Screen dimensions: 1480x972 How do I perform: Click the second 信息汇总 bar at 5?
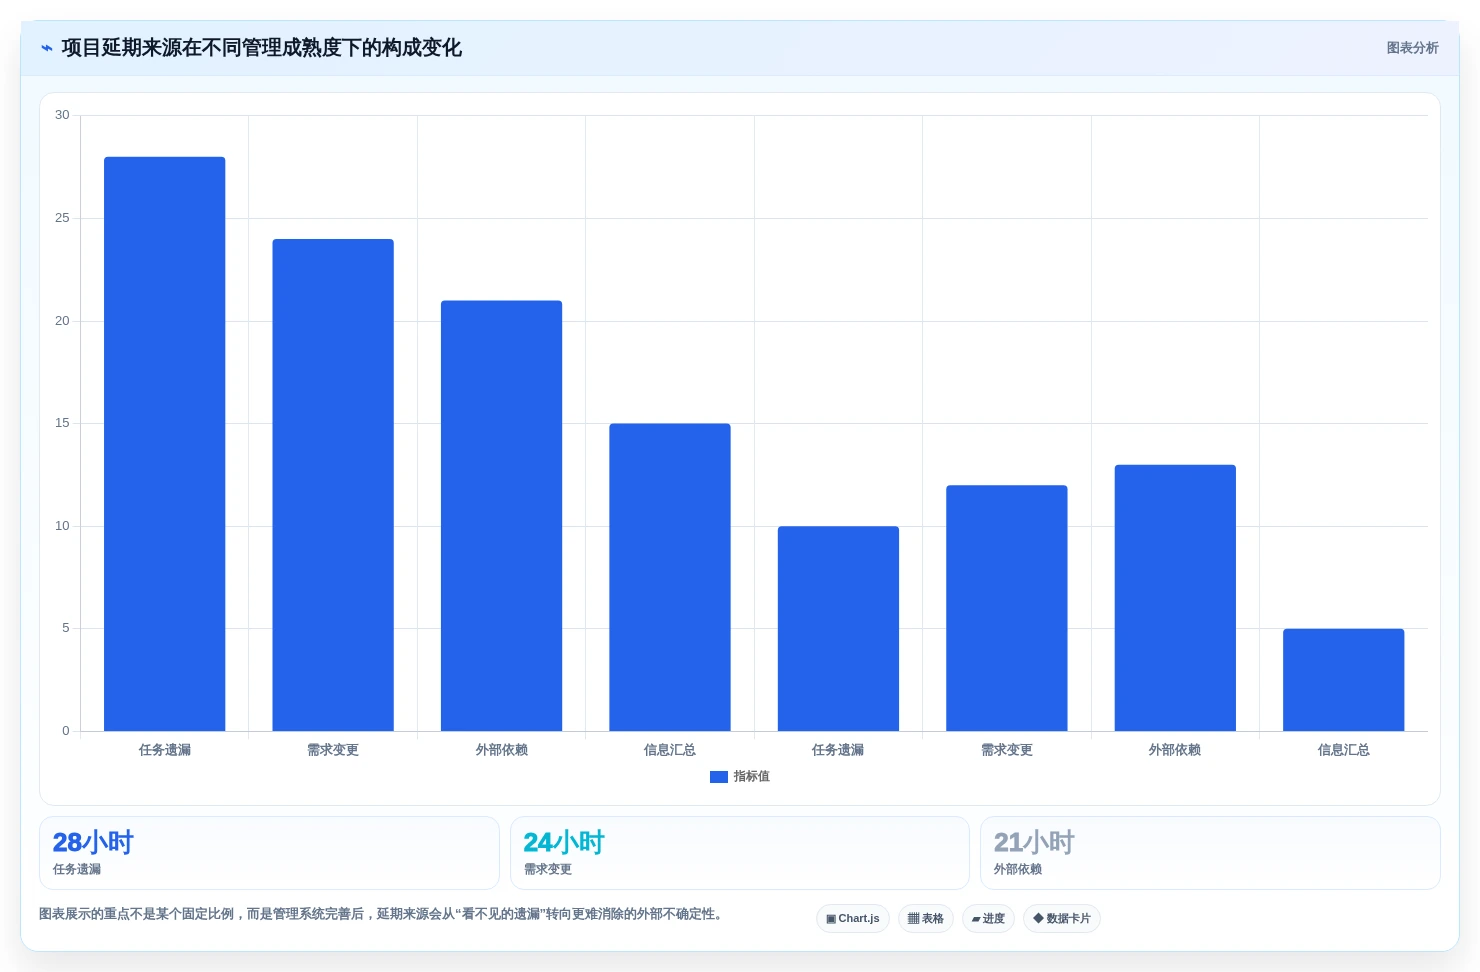(x=1344, y=680)
